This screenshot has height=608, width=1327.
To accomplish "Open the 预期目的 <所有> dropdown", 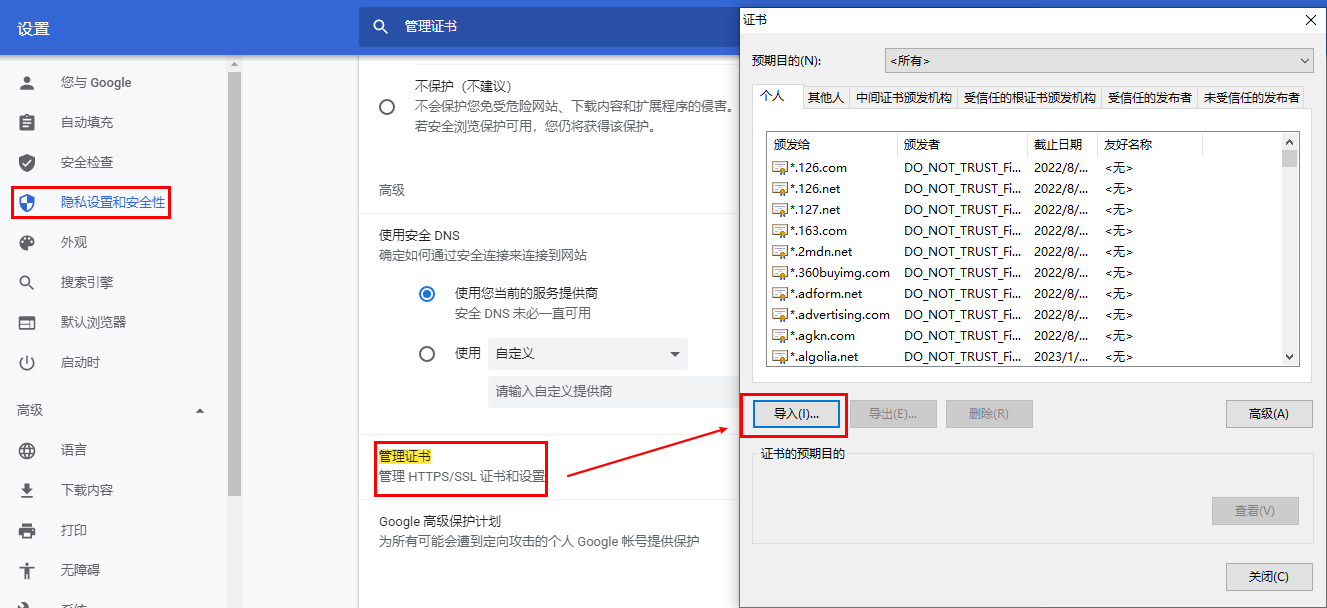I will pyautogui.click(x=1099, y=61).
